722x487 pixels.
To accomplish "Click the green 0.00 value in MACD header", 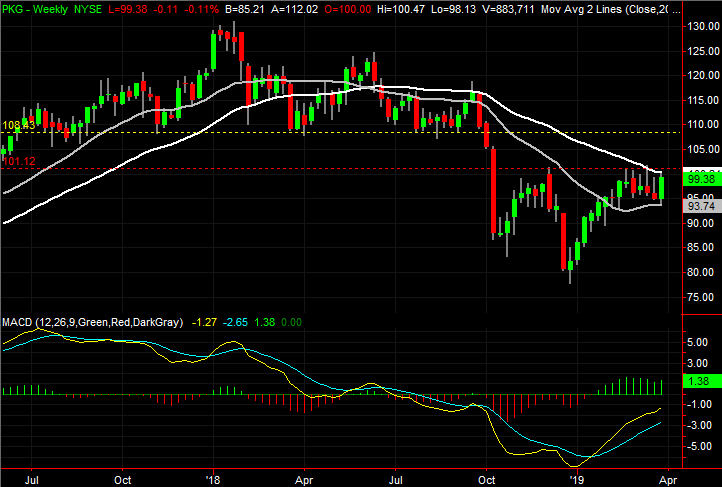I will 291,322.
